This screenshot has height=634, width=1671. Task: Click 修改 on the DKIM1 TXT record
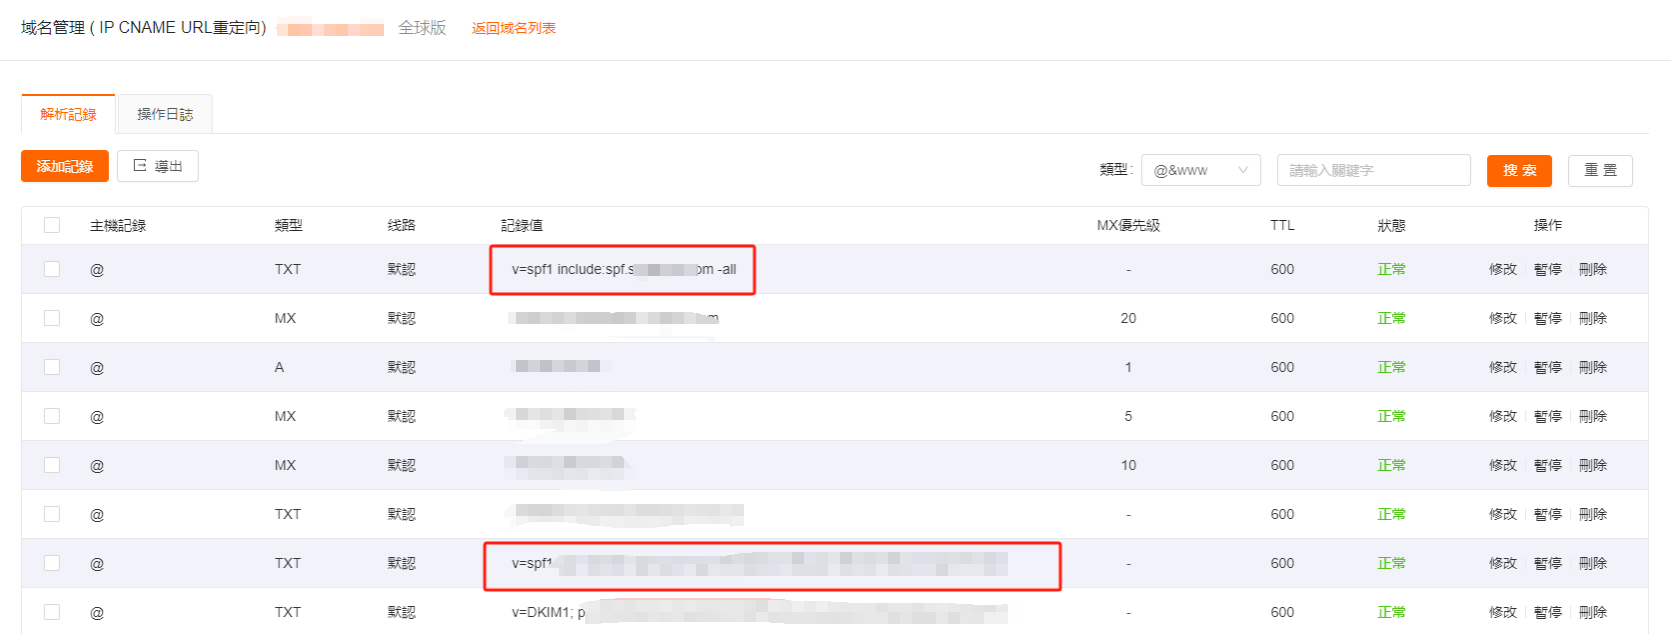(1502, 612)
